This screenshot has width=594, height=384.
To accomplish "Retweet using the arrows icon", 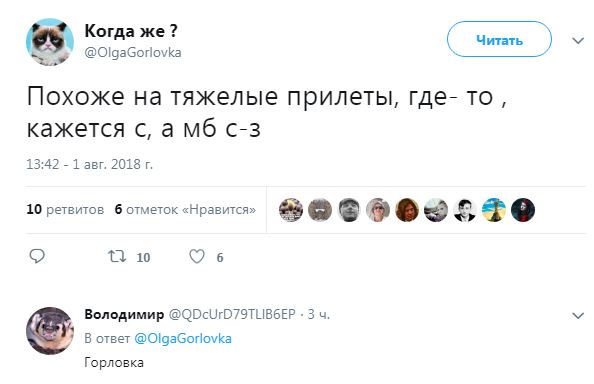I will 117,256.
